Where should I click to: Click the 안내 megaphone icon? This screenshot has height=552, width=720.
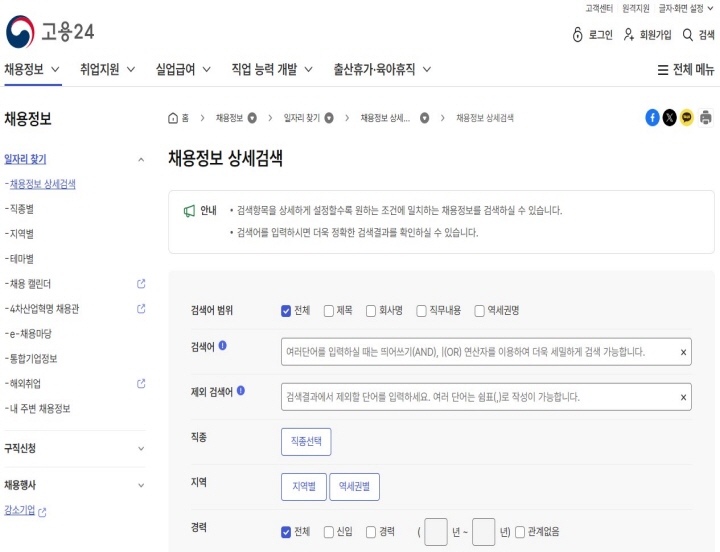189,211
